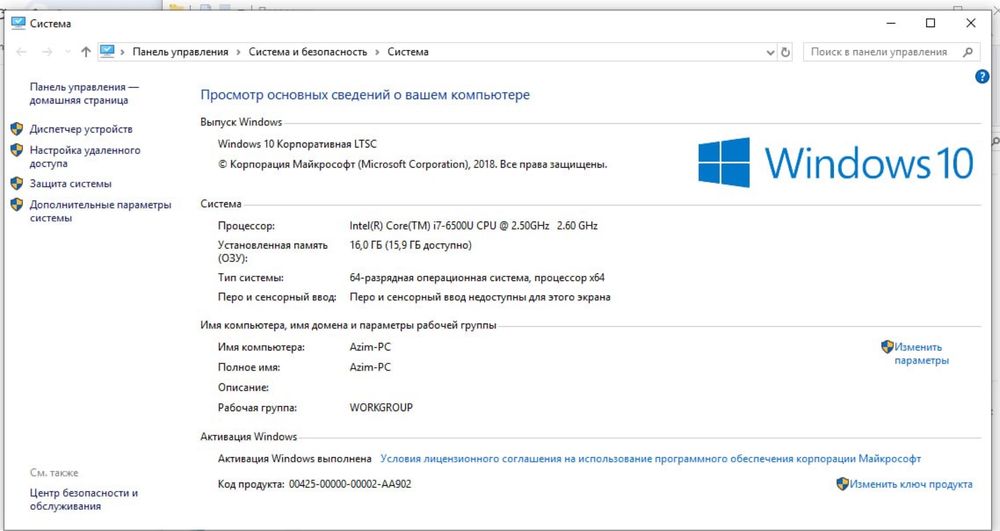
Task: Select 'Azim-PC' next to 'Полное имя'
Action: pyautogui.click(x=370, y=368)
